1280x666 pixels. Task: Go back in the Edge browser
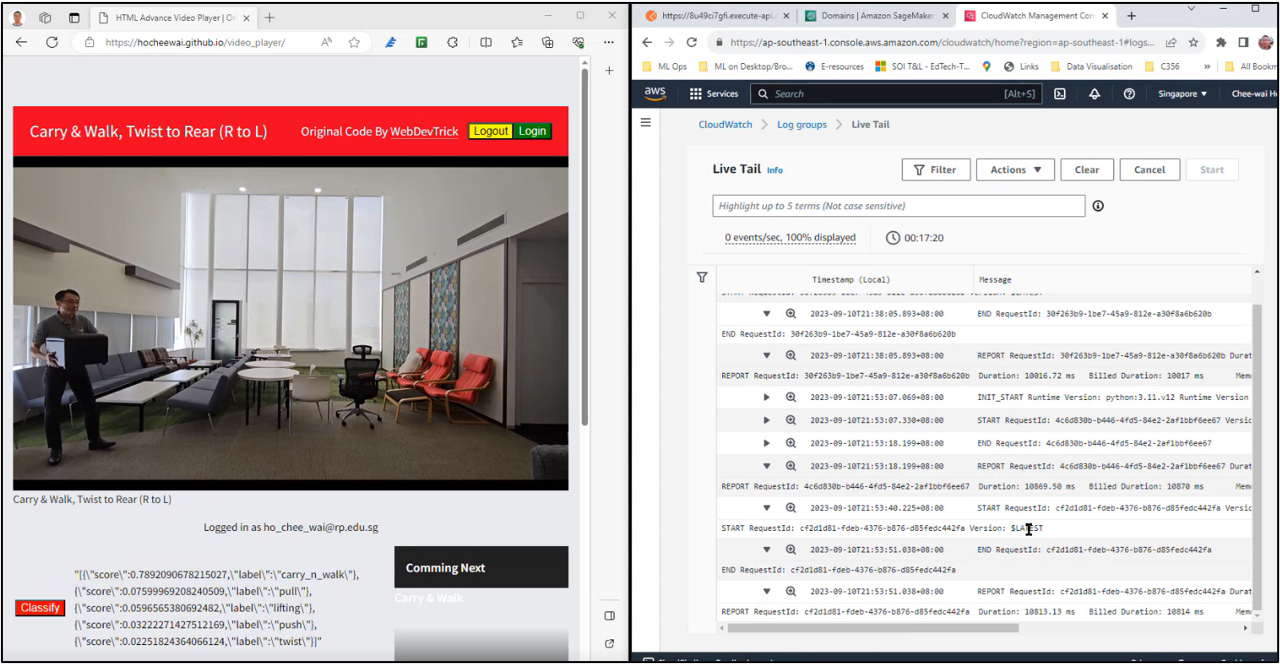tap(22, 43)
